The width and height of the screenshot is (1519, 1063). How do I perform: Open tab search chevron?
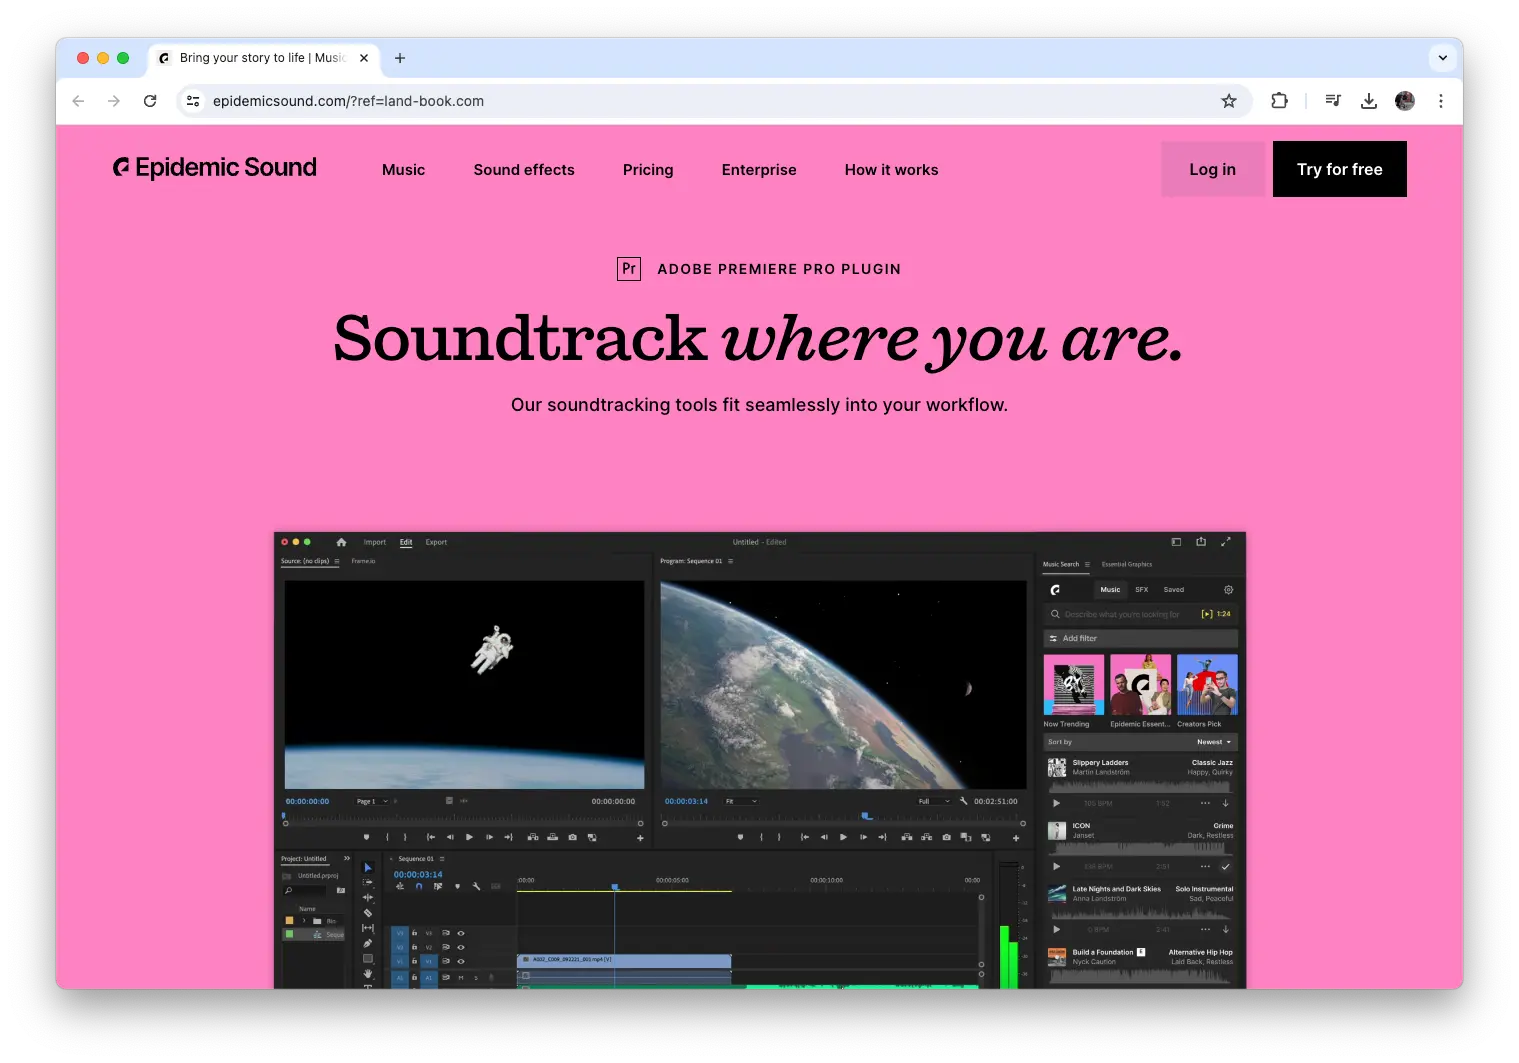pyautogui.click(x=1443, y=58)
